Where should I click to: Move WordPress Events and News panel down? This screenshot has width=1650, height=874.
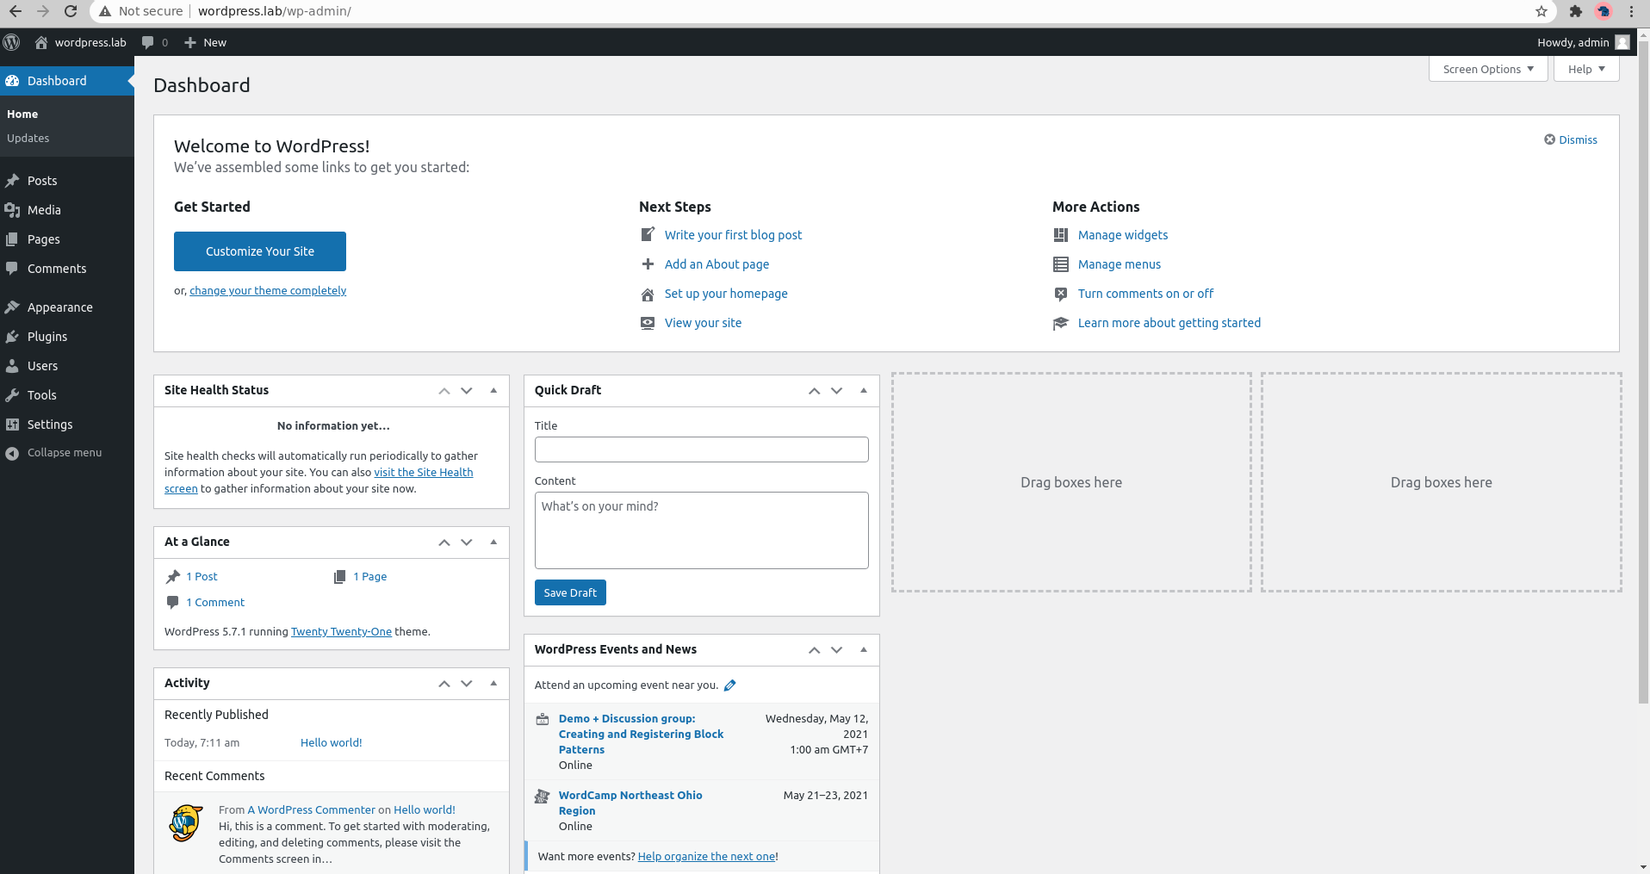[836, 650]
